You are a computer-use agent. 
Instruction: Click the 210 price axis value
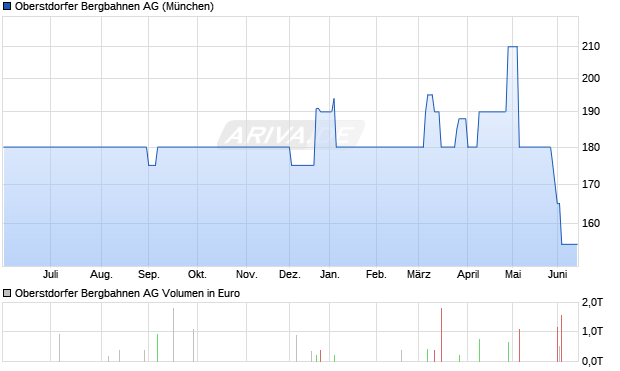tap(591, 46)
